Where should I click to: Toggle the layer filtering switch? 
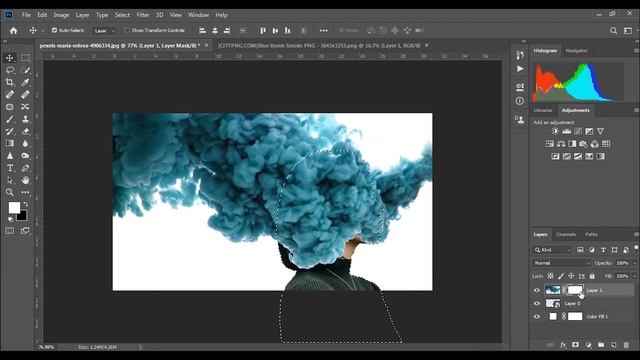tap(636, 248)
